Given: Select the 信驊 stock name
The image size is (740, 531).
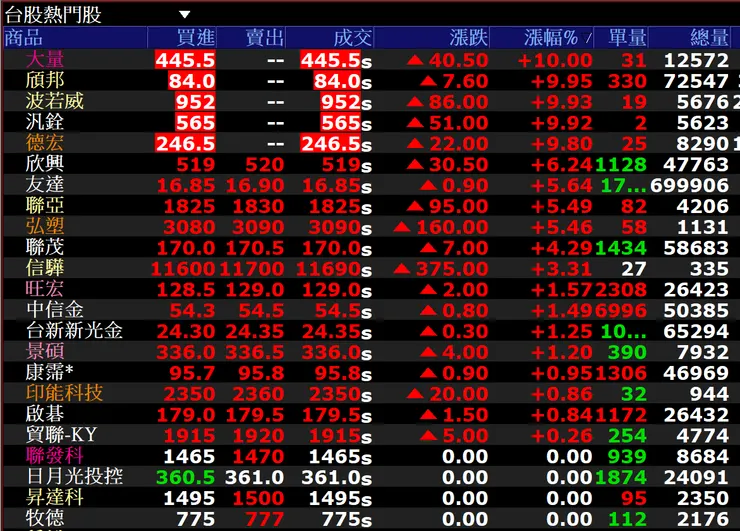Looking at the screenshot, I should (45, 268).
